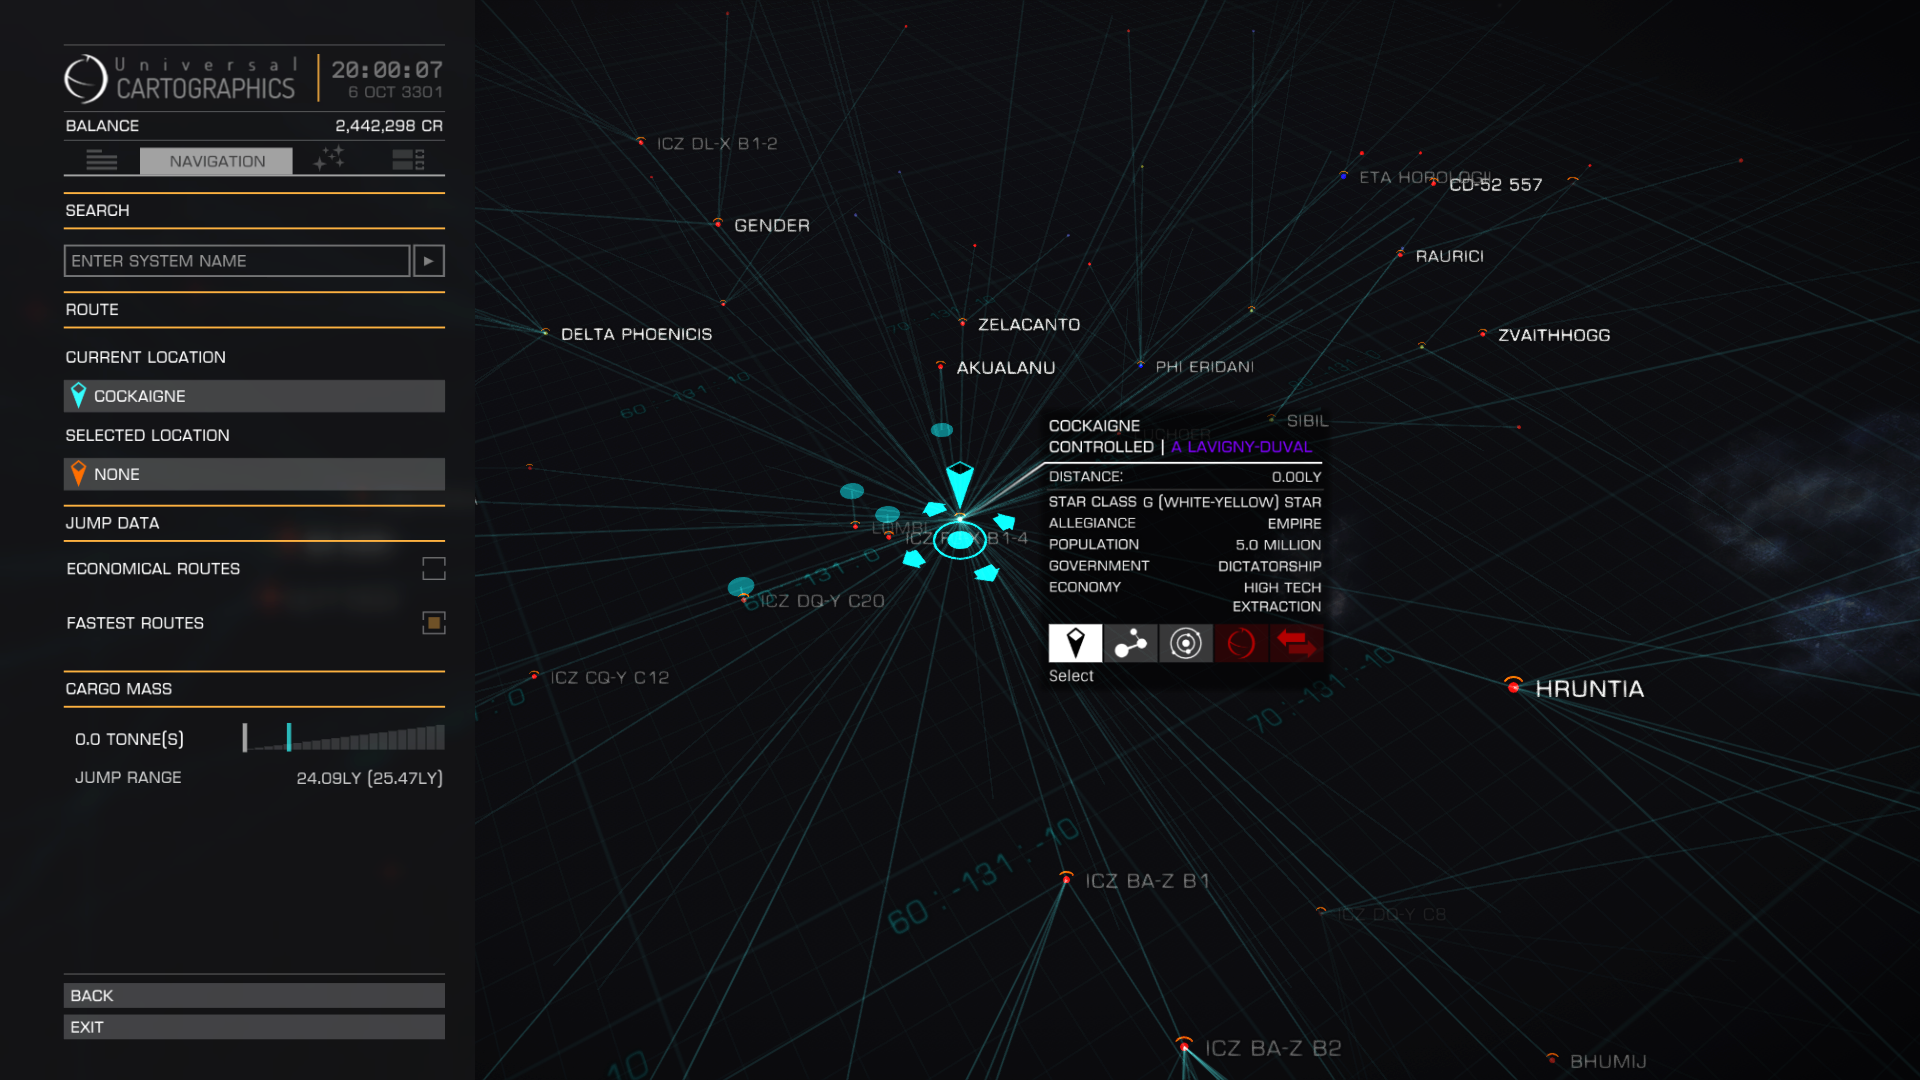The width and height of the screenshot is (1920, 1080).
Task: Click the Sibil system label
Action: (1307, 421)
